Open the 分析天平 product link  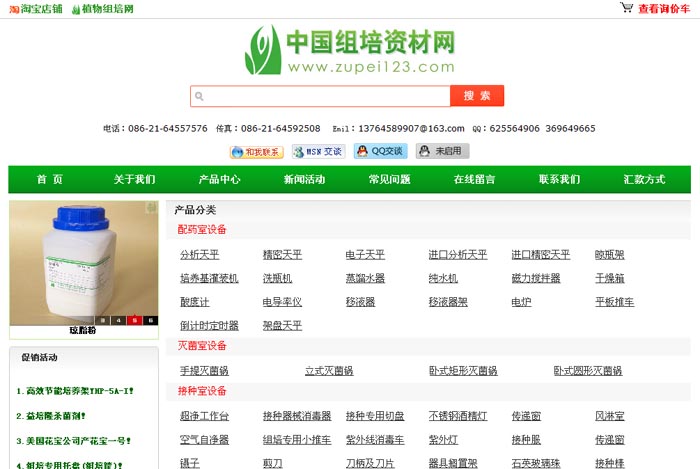[x=199, y=255]
